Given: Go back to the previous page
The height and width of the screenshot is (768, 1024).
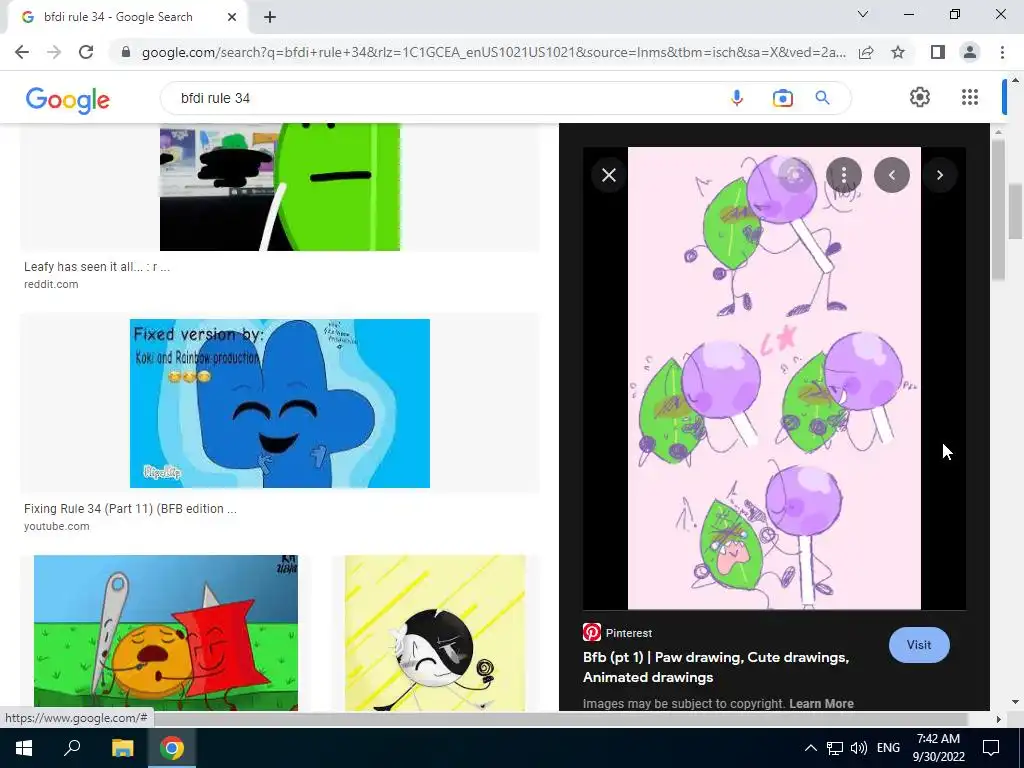Looking at the screenshot, I should [x=22, y=52].
